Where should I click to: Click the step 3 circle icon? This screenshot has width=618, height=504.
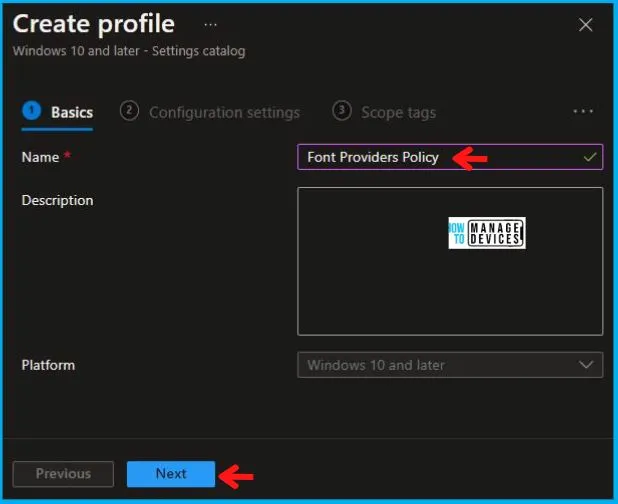click(342, 112)
